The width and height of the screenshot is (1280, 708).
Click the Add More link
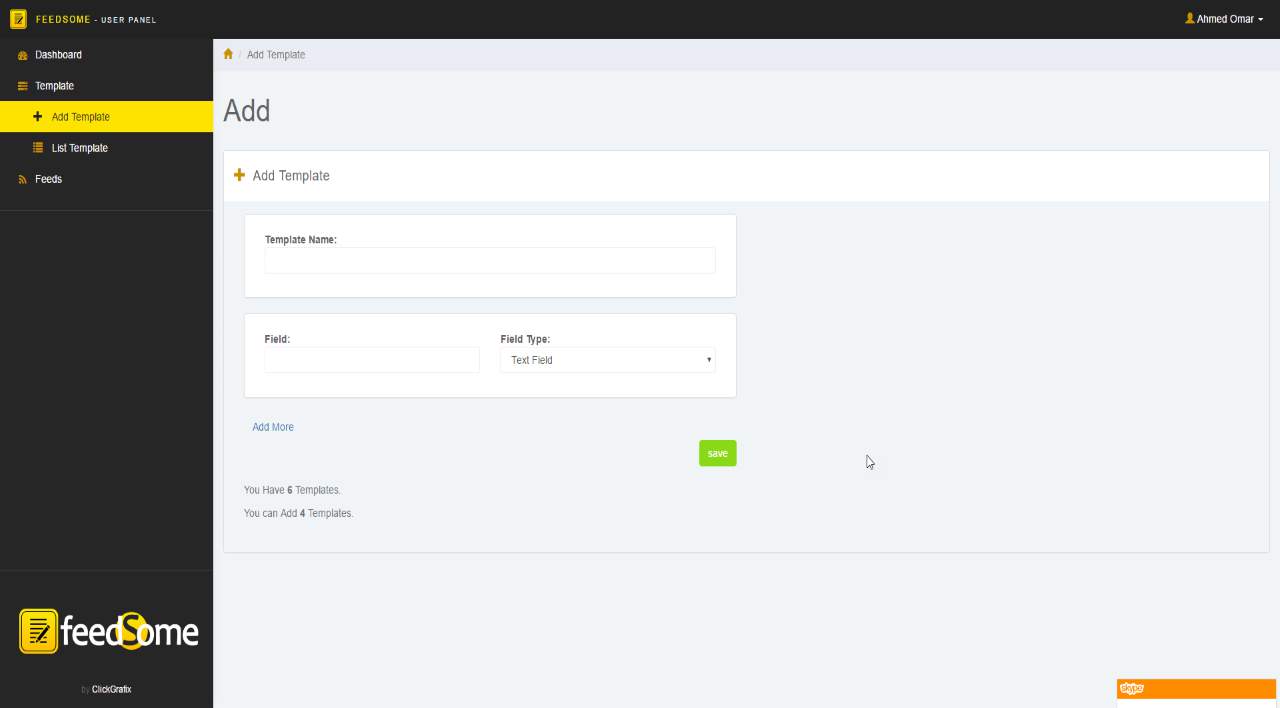(x=273, y=427)
